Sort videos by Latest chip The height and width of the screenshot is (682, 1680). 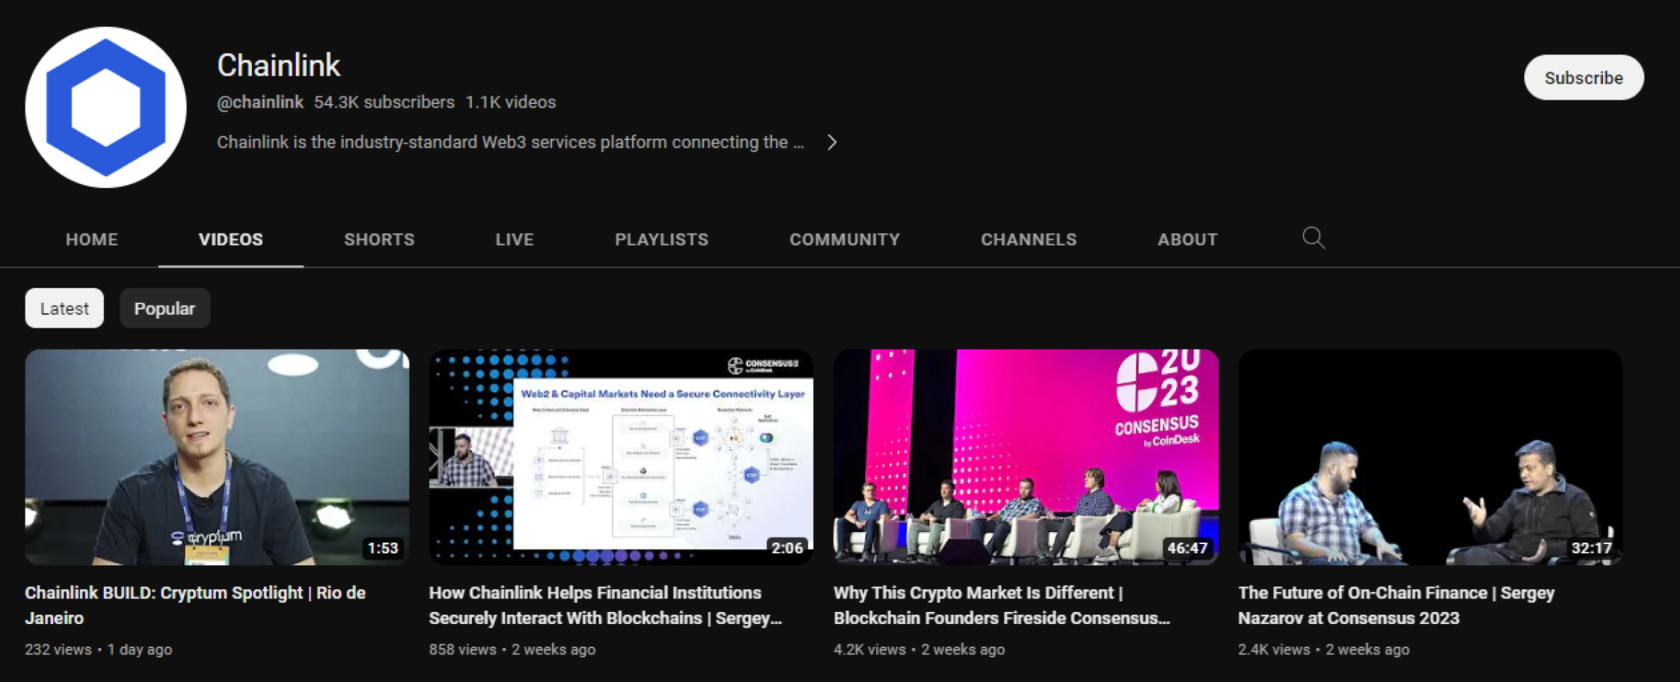[x=64, y=308]
